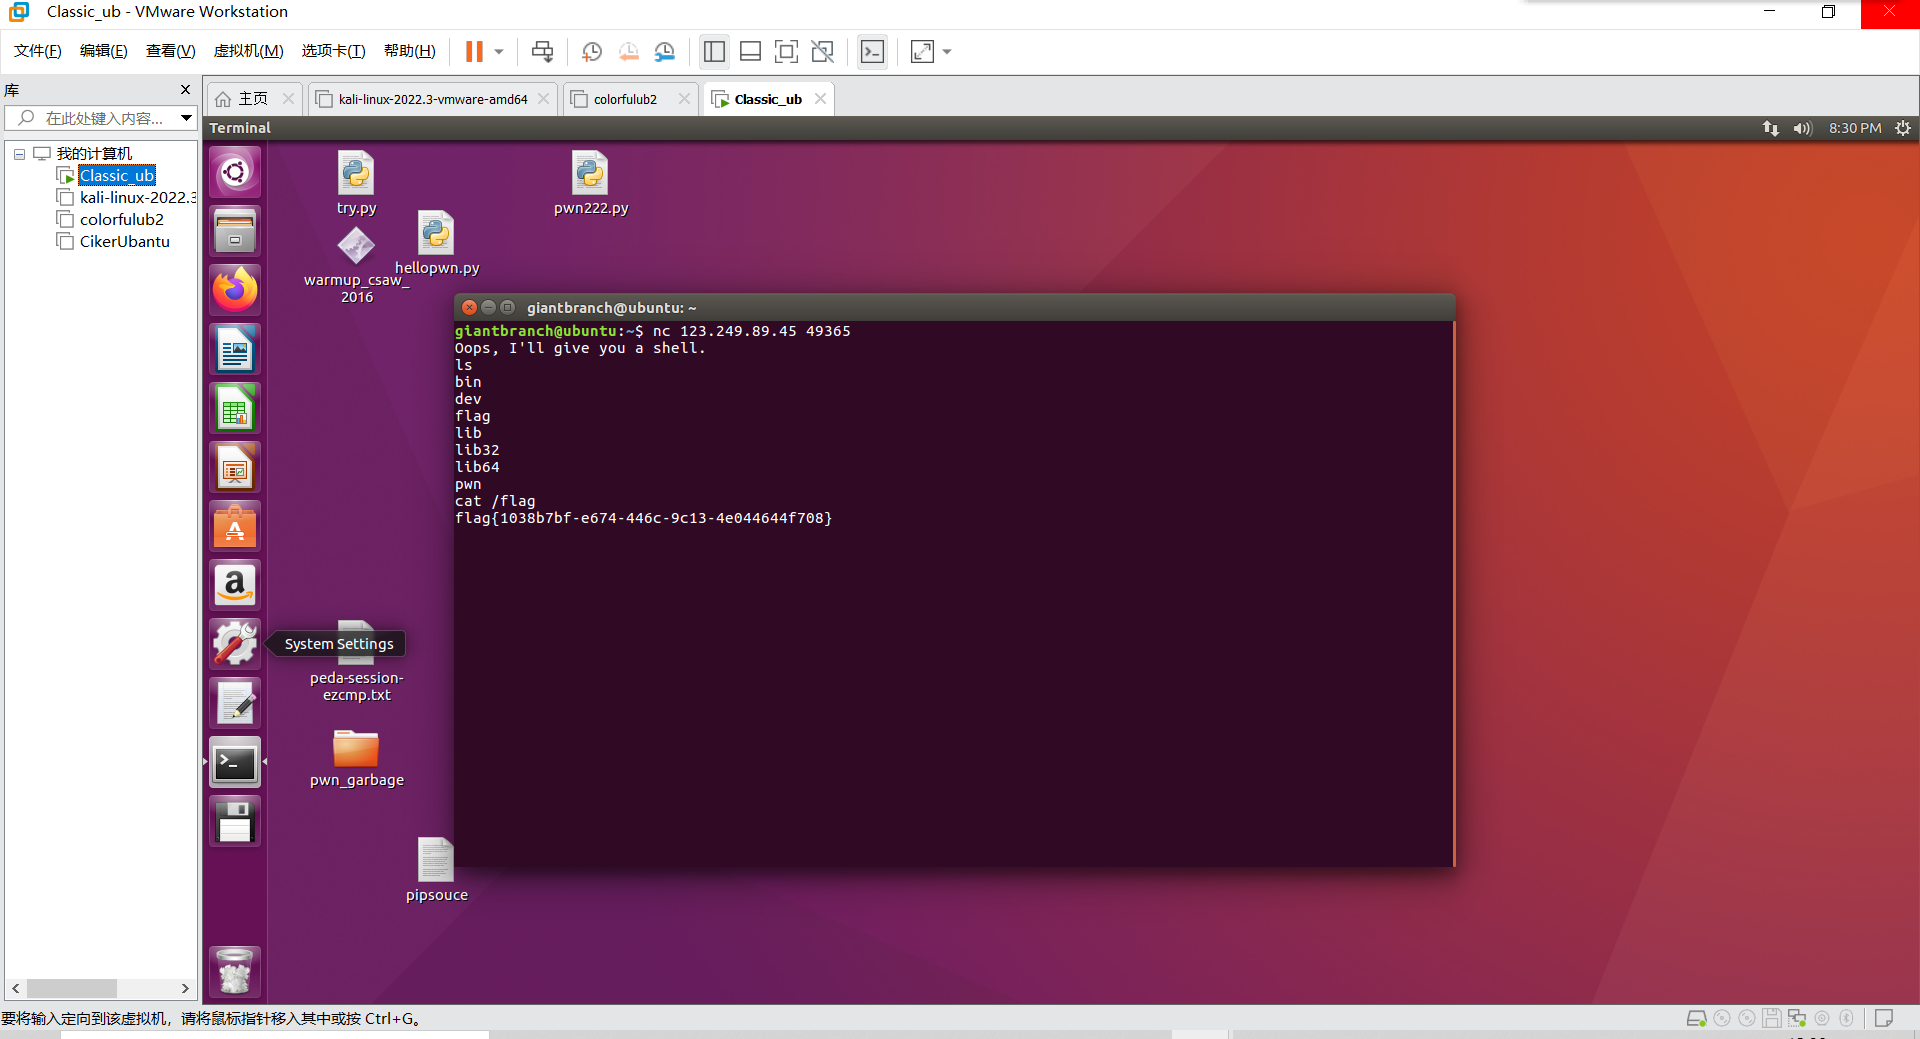Click the library horizontal scrollbar right arrow
Screen dimensions: 1920x1039
pyautogui.click(x=185, y=988)
